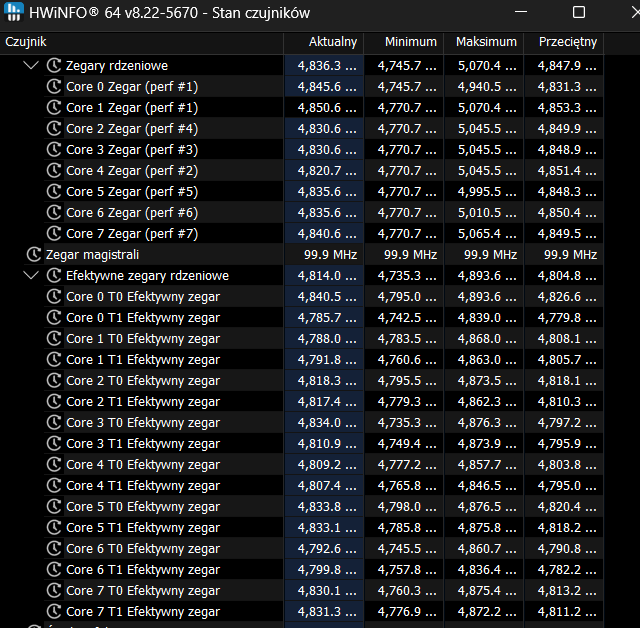The width and height of the screenshot is (640, 628).
Task: Click the Przeciętny column header
Action: [x=562, y=42]
